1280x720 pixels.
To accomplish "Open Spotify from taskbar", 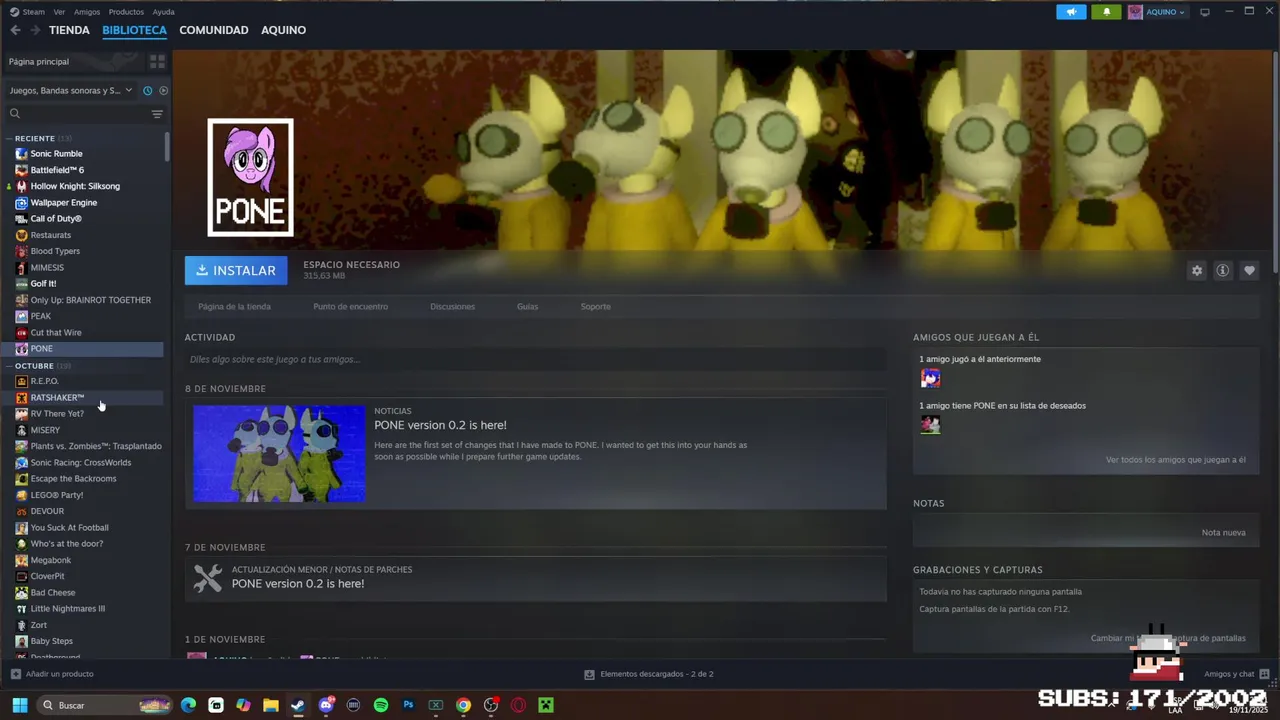I will [381, 705].
